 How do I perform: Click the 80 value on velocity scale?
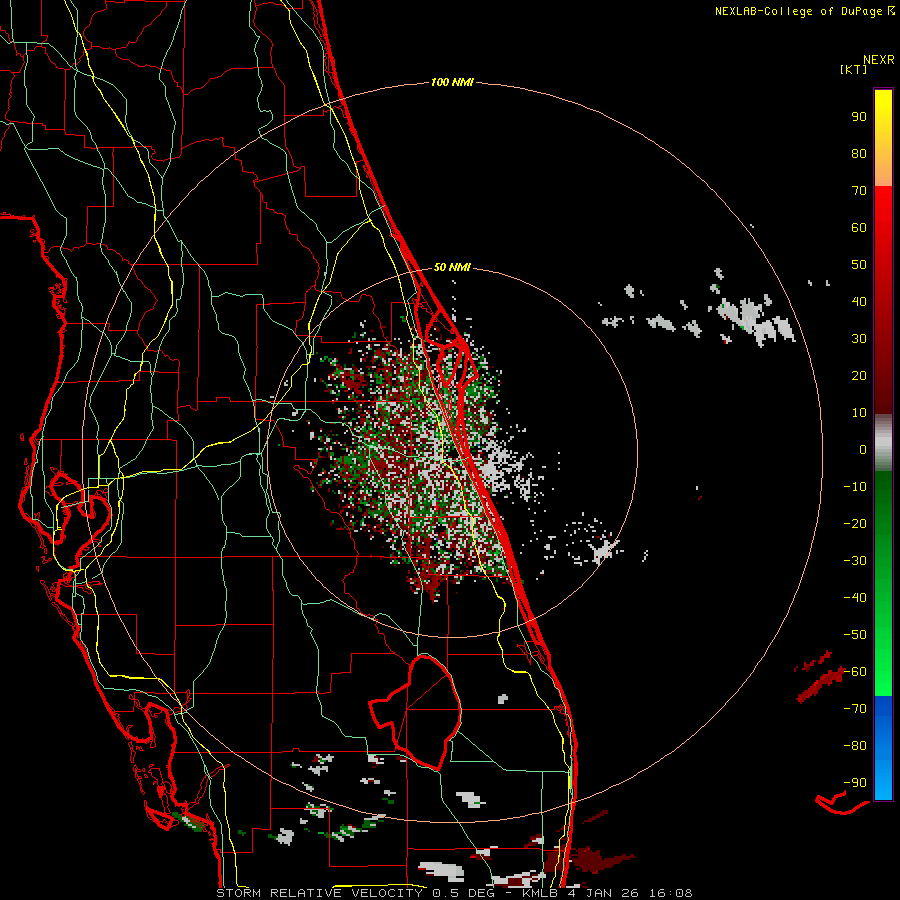coord(859,153)
